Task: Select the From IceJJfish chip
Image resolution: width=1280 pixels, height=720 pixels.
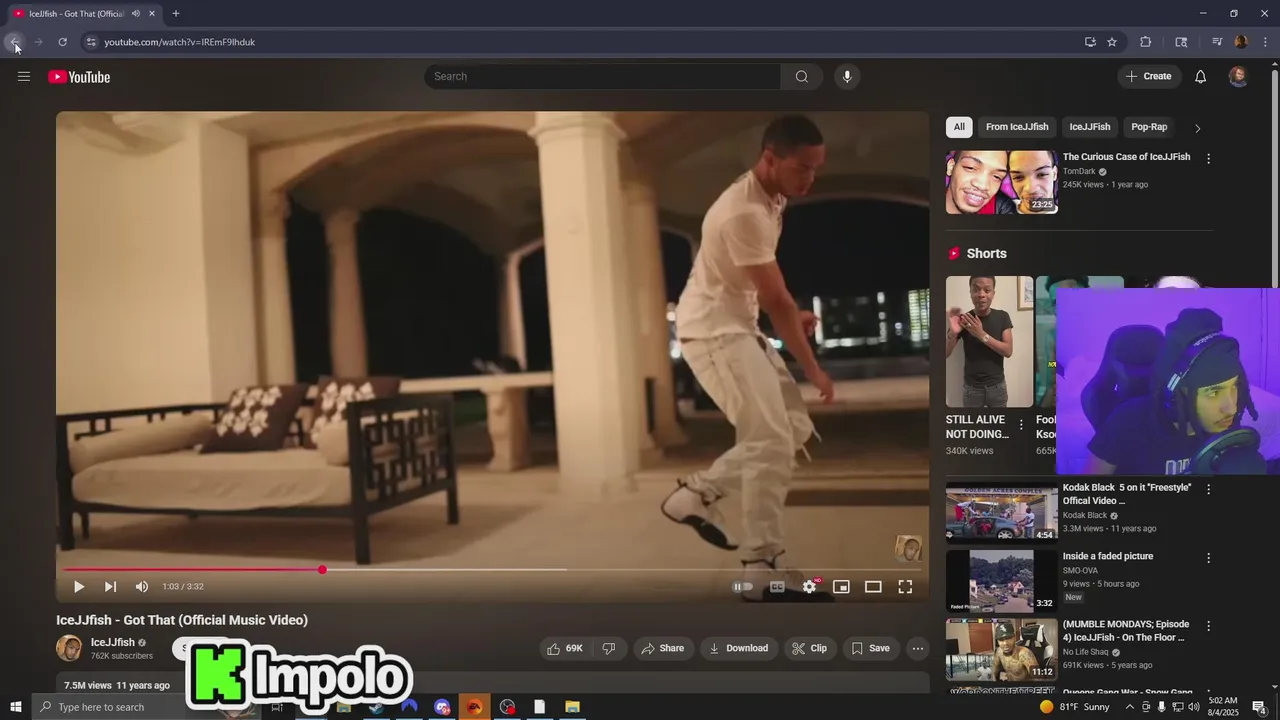Action: pos(1017,127)
